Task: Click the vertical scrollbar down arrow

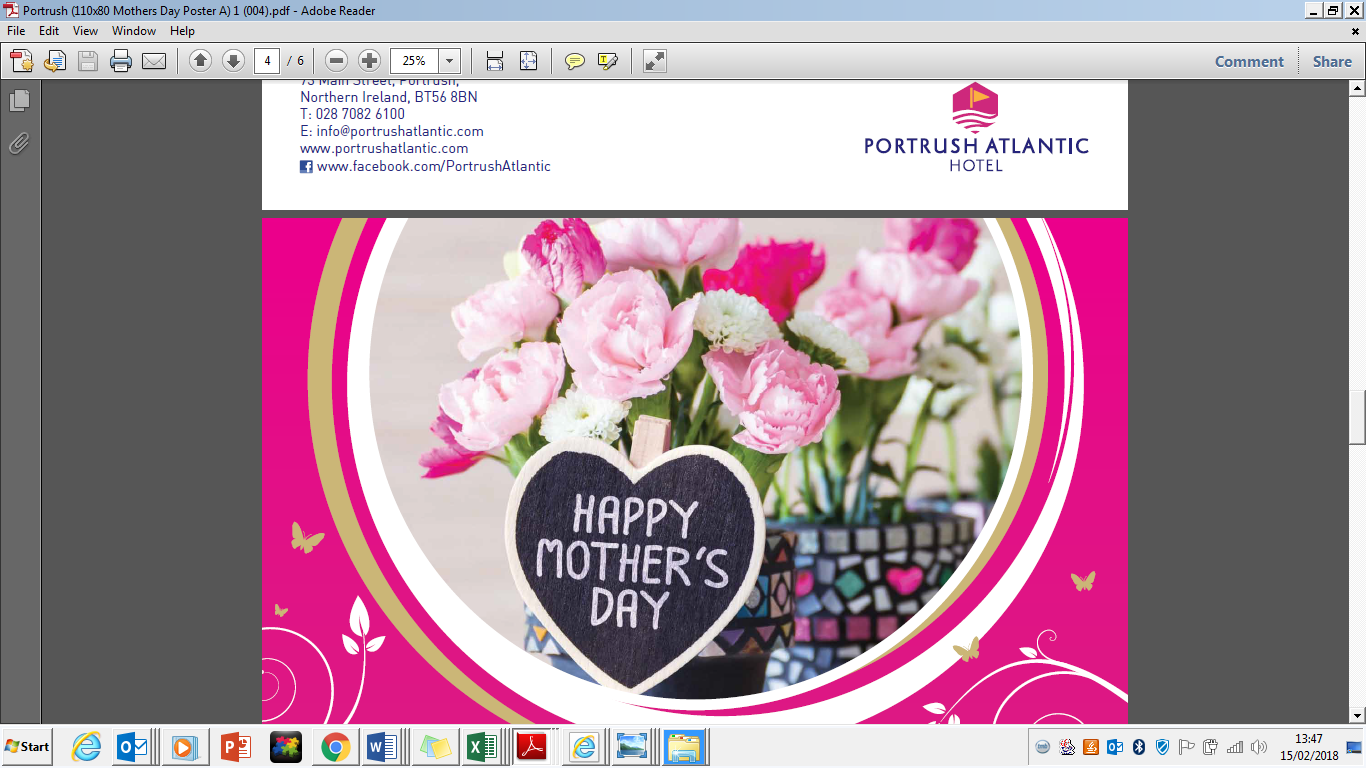Action: [x=1357, y=715]
